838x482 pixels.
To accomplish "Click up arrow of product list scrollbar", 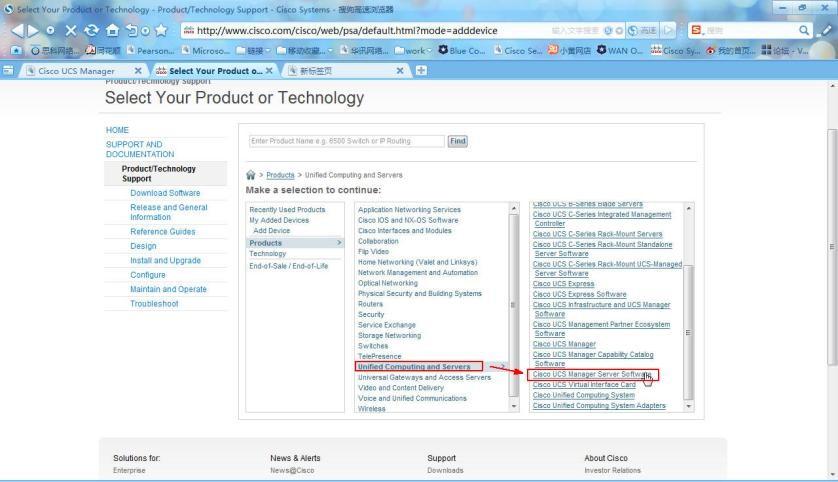I will tap(688, 208).
